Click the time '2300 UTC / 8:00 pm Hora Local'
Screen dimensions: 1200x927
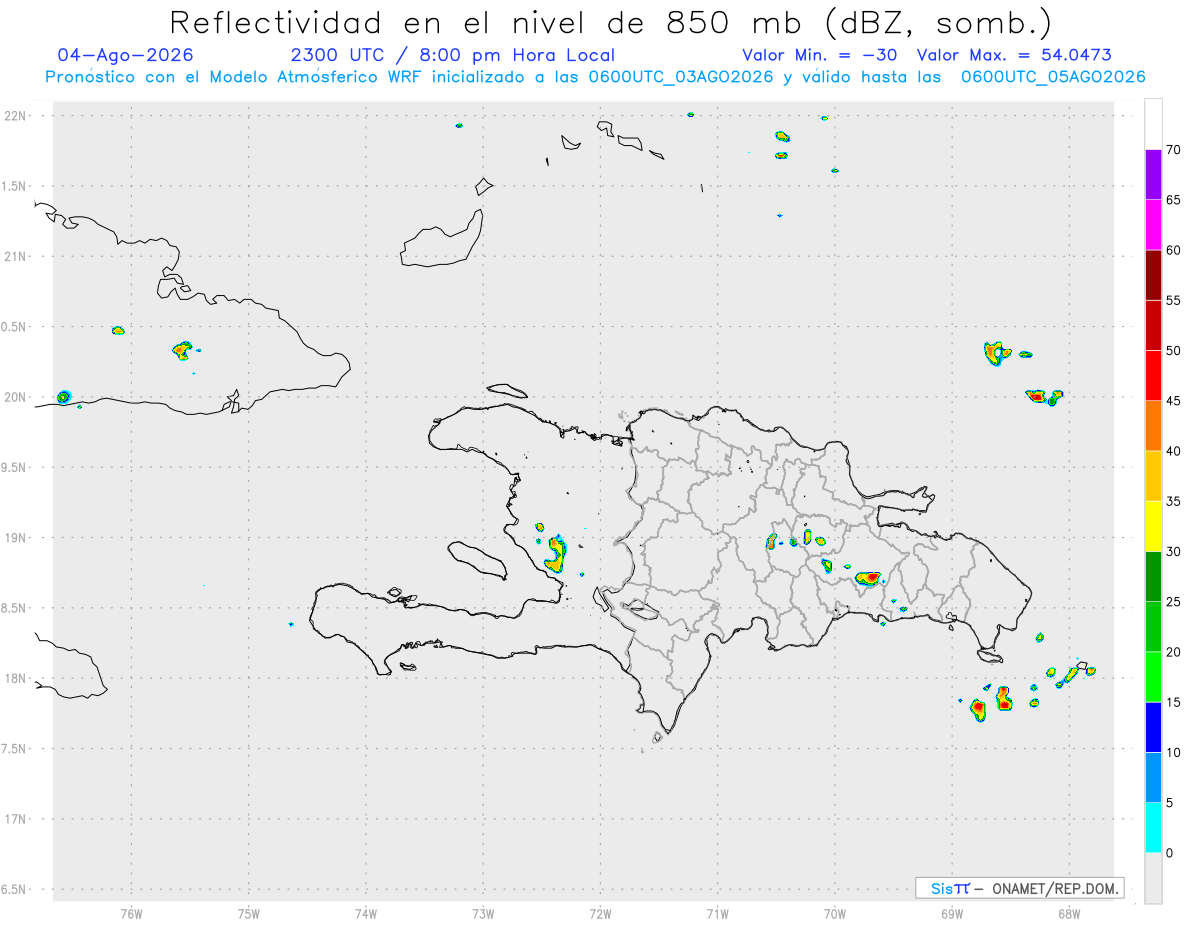point(452,55)
